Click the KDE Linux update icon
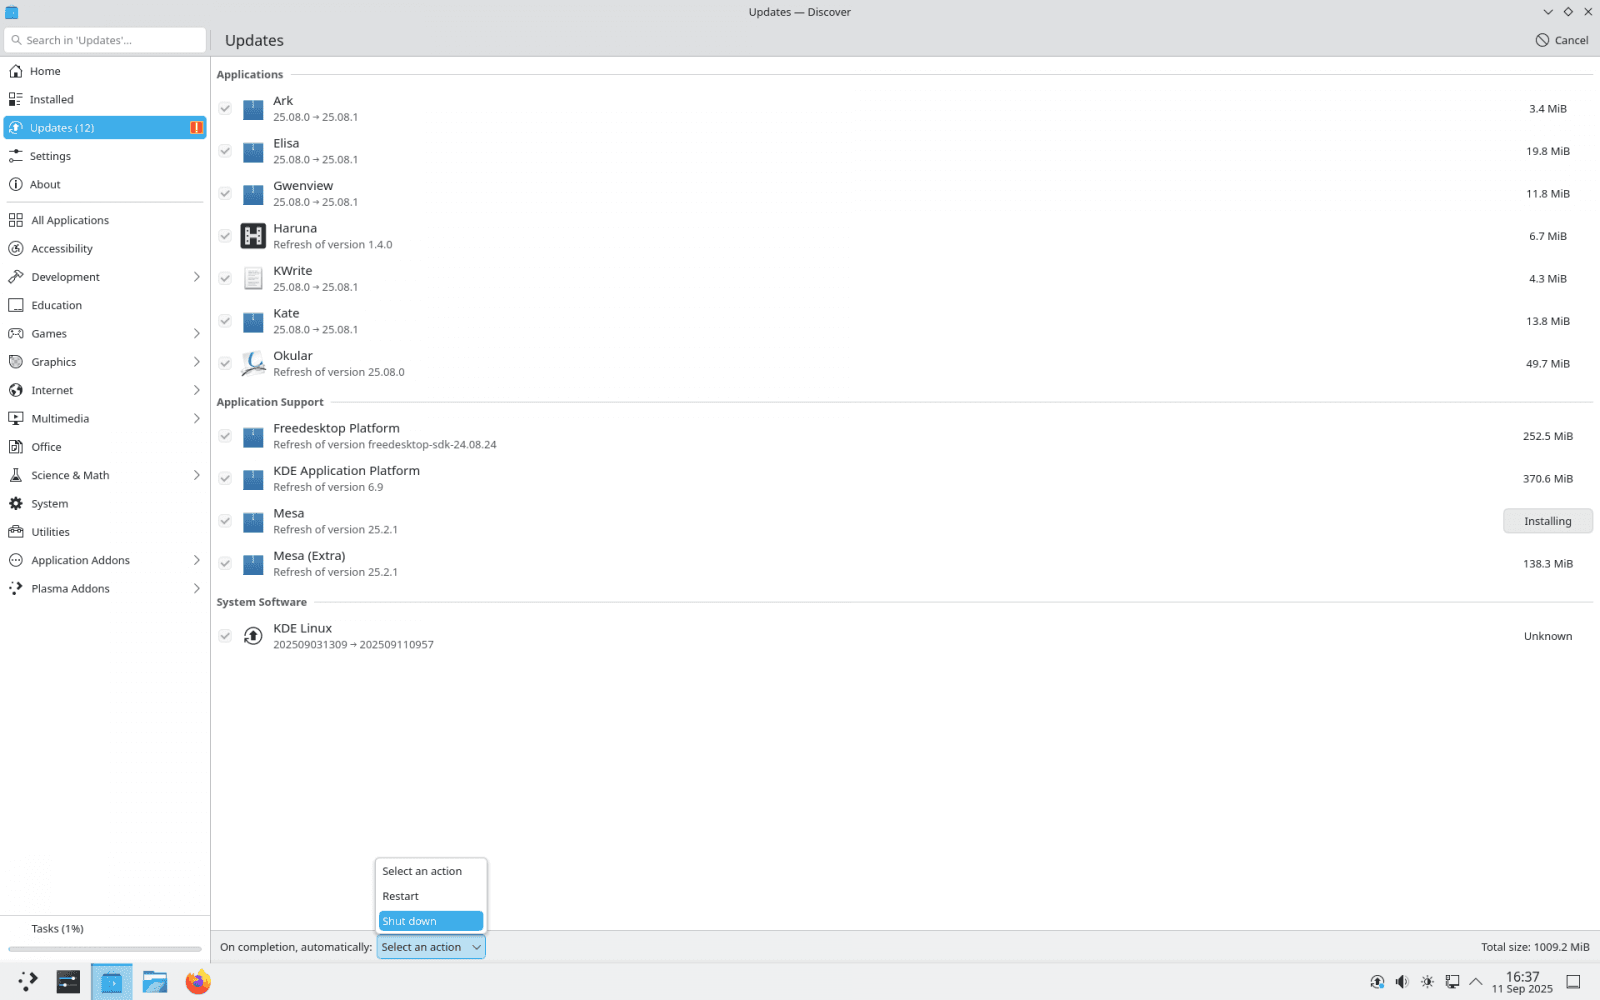This screenshot has width=1600, height=1000. coord(253,636)
